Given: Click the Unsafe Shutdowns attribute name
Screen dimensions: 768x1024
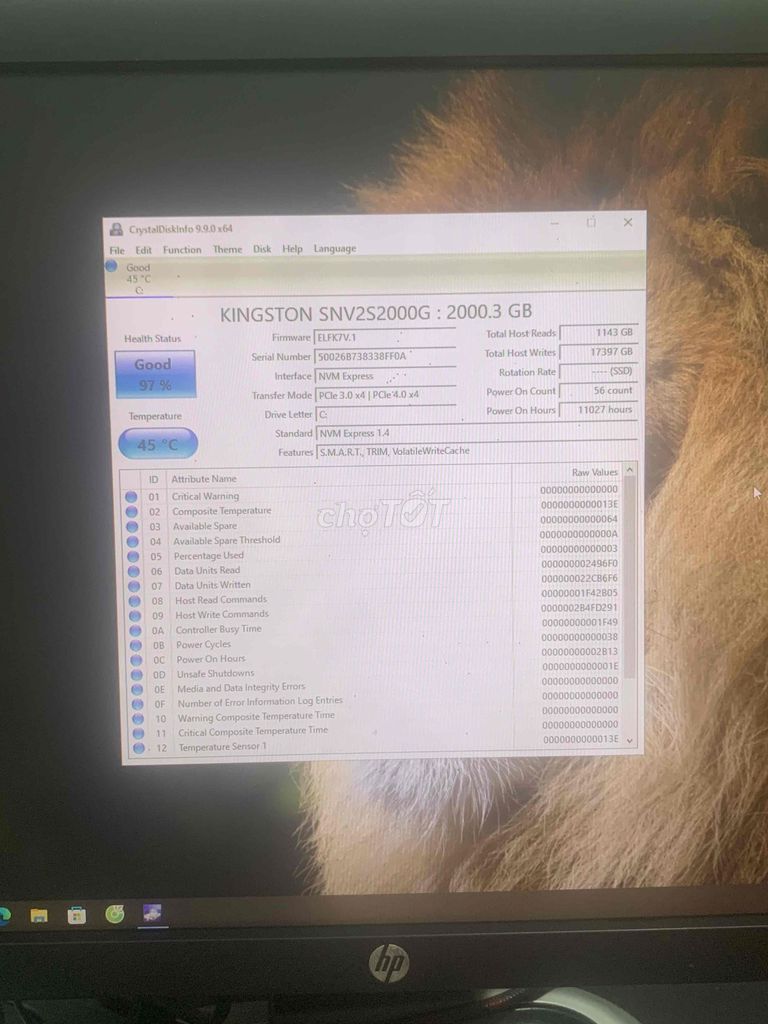Looking at the screenshot, I should click(x=216, y=673).
